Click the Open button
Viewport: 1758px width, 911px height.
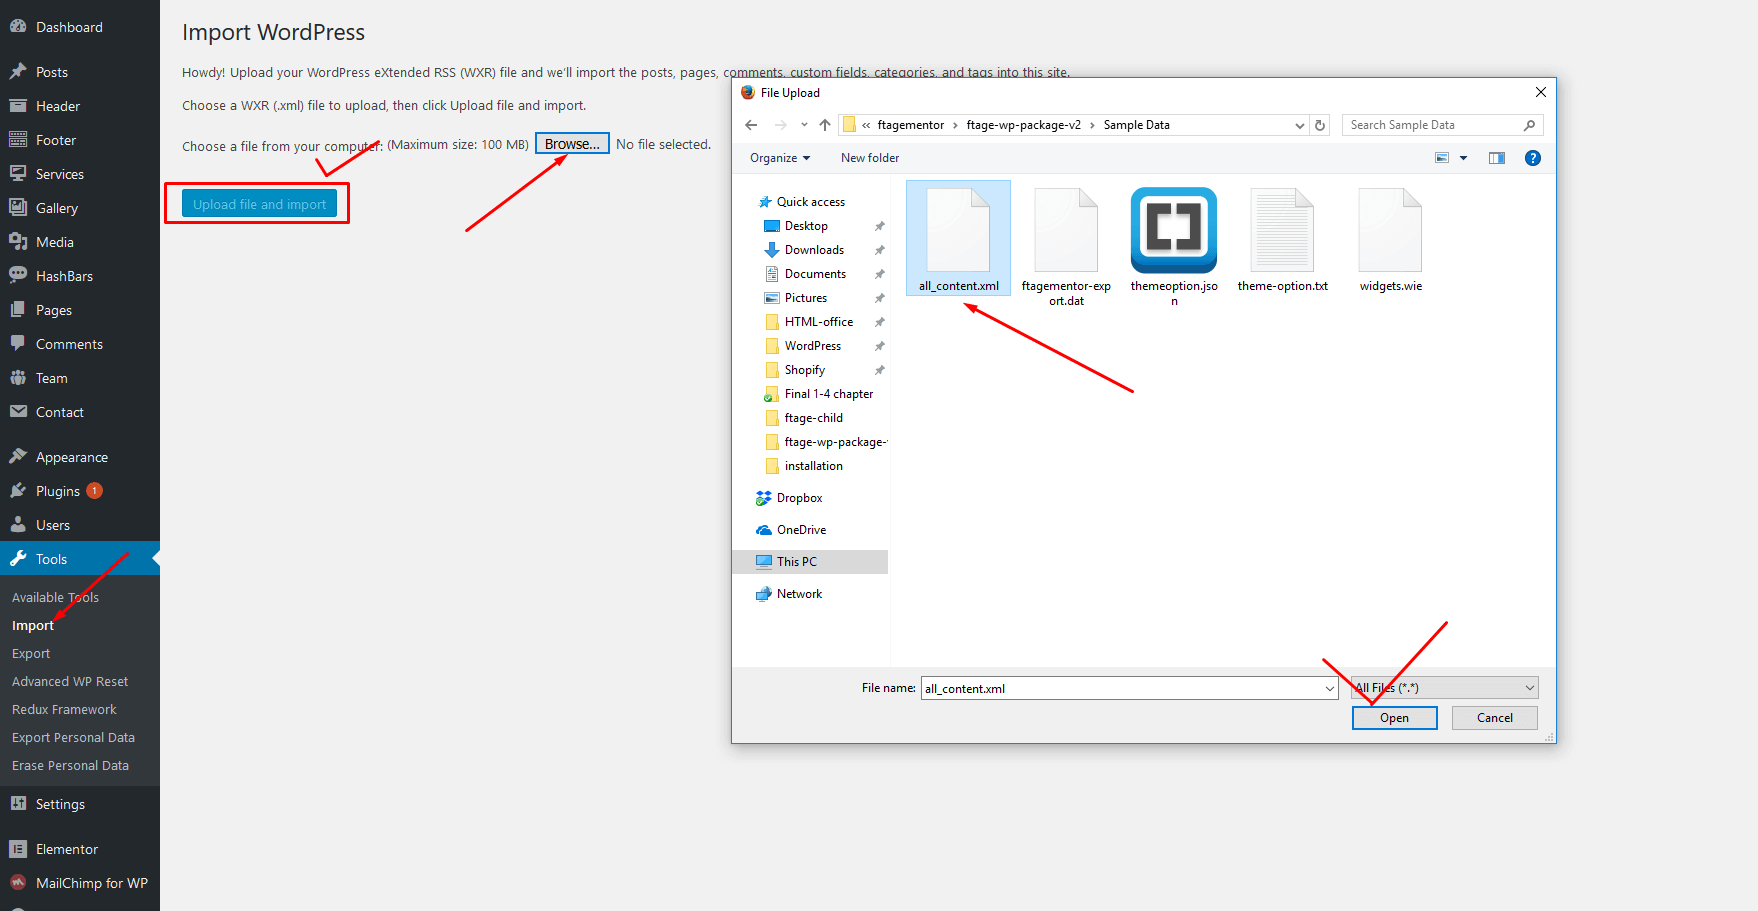[1394, 718]
